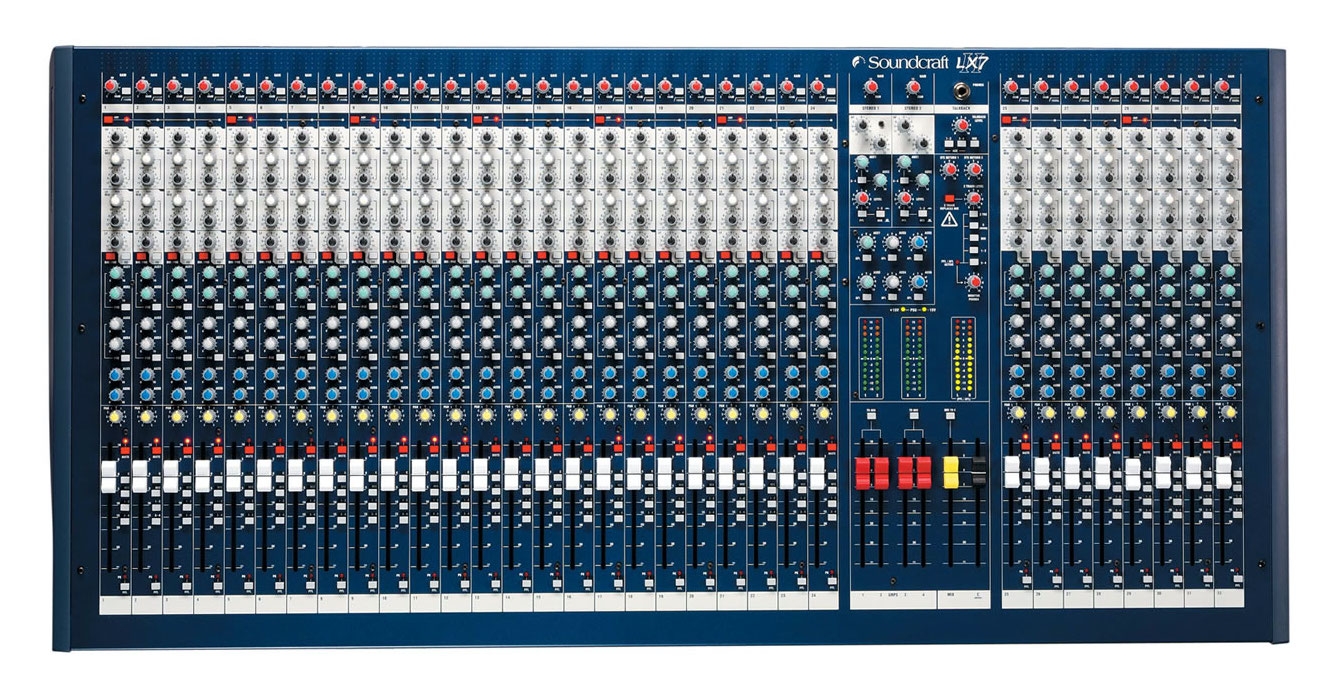Click the red gain knob on channel 32
Screen dimensions: 1327x679
click(x=1224, y=87)
